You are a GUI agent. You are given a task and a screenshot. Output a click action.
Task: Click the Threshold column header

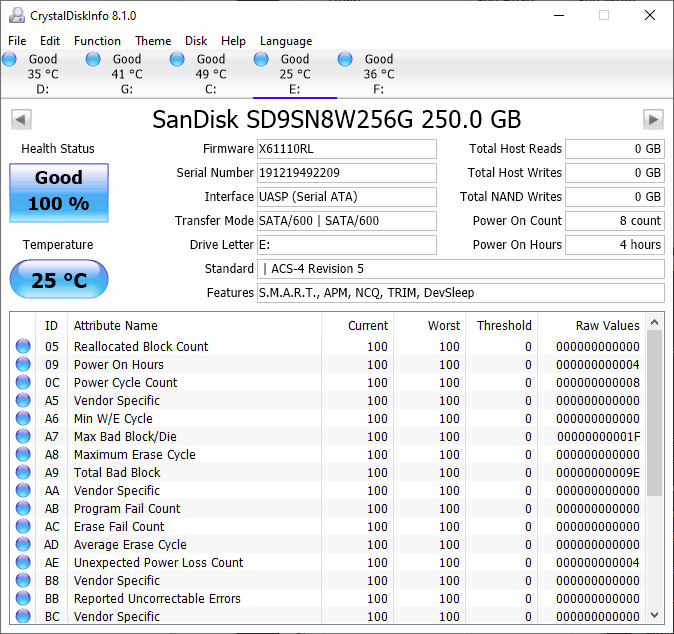(502, 325)
